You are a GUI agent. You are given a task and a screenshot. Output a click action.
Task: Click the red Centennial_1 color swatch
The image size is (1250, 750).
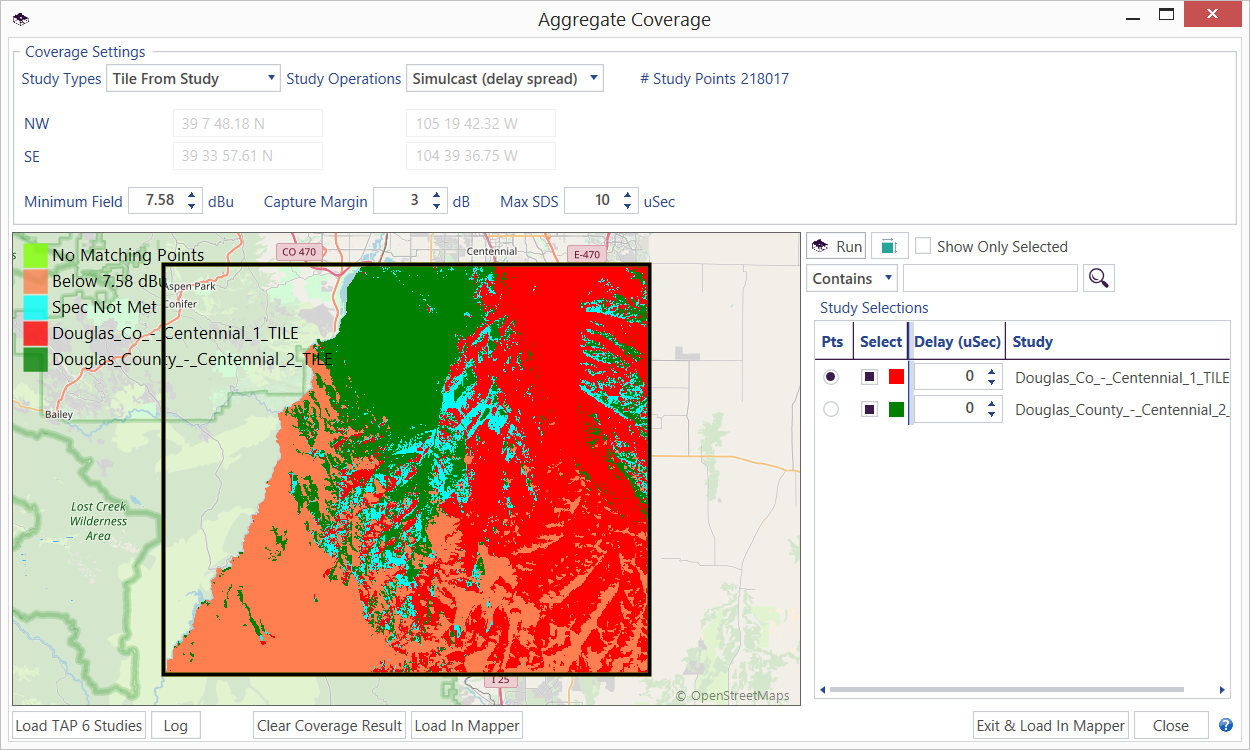pos(896,377)
